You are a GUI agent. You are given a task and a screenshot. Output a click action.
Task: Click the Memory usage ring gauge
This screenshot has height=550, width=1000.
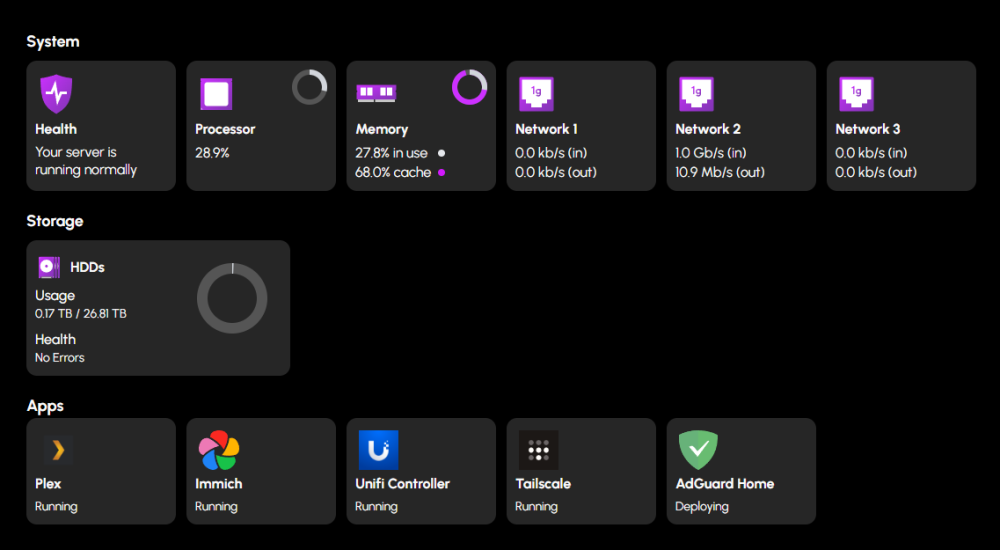point(469,87)
